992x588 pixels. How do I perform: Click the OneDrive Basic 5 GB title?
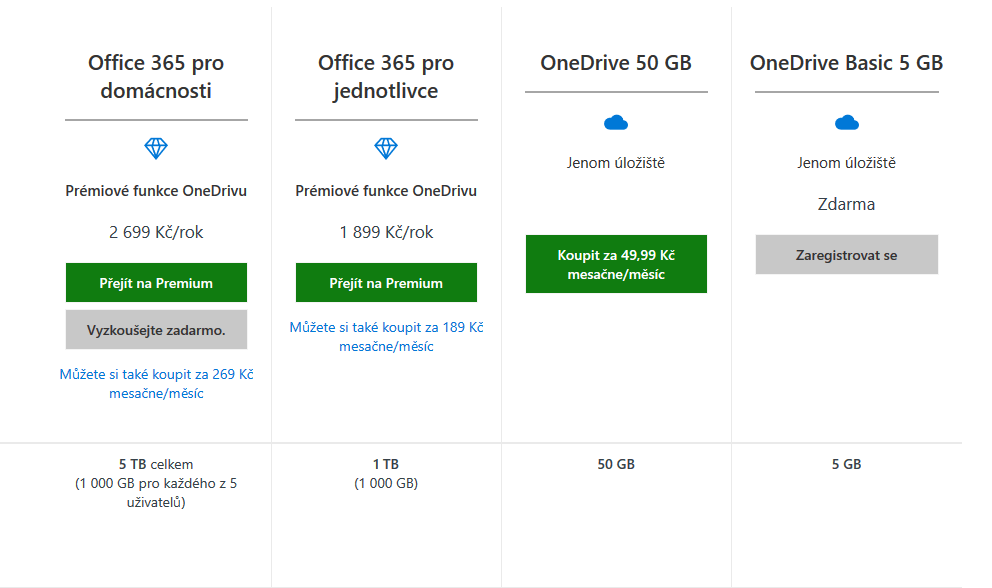[x=846, y=63]
